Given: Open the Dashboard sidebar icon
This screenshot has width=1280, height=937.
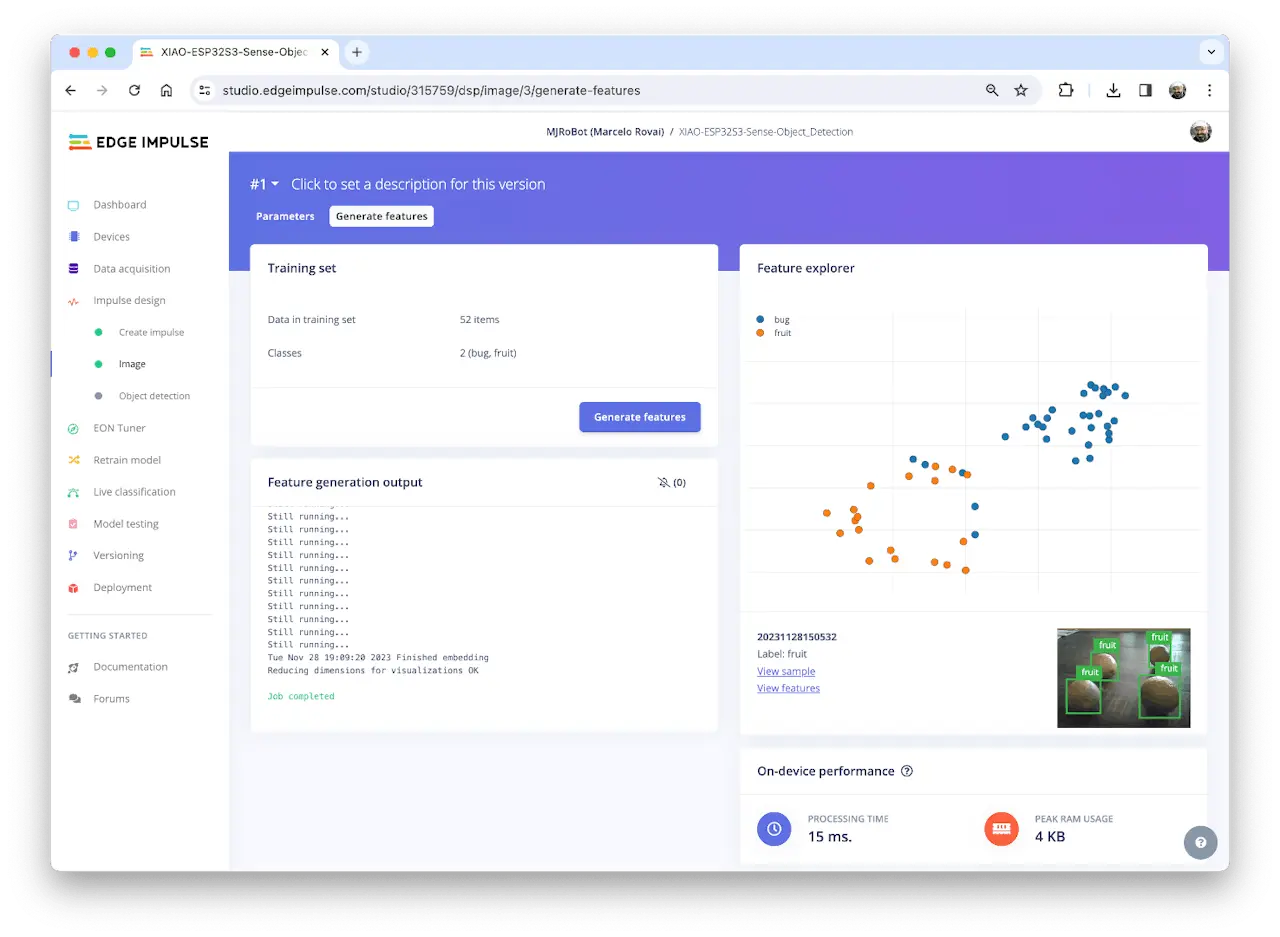Looking at the screenshot, I should pyautogui.click(x=73, y=205).
